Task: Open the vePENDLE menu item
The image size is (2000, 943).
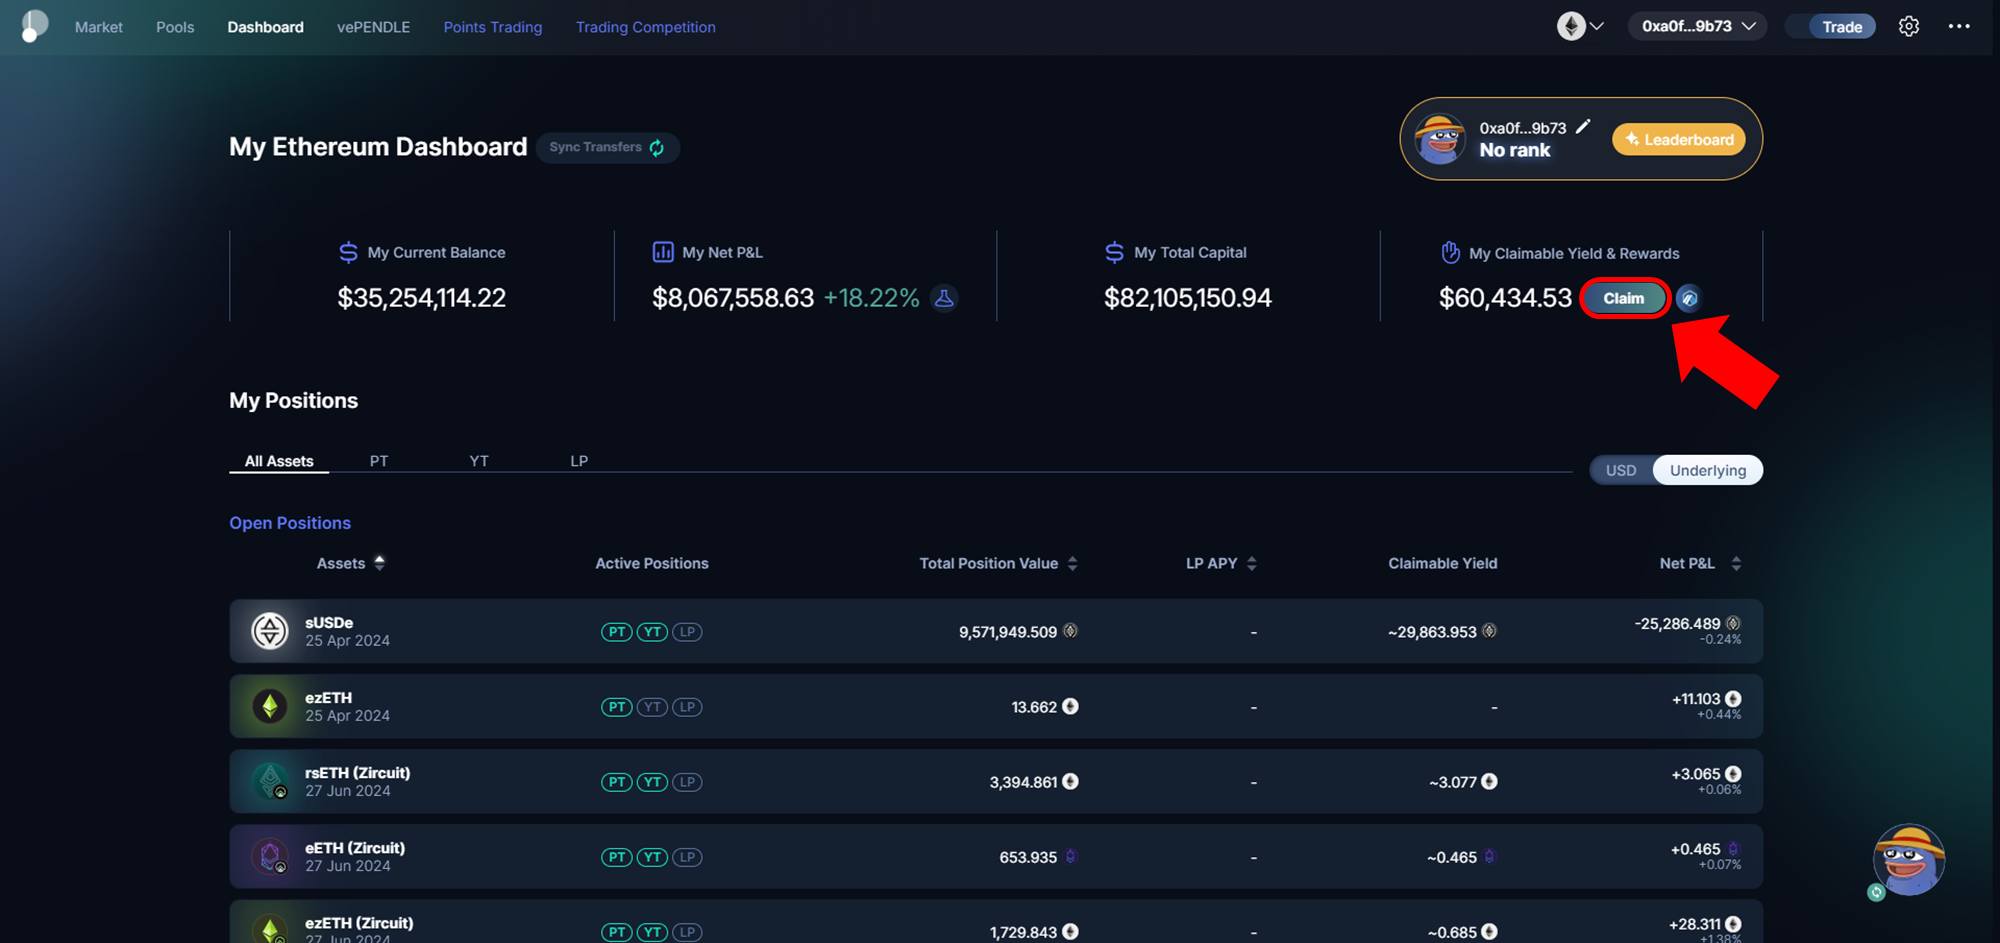Action: (373, 27)
